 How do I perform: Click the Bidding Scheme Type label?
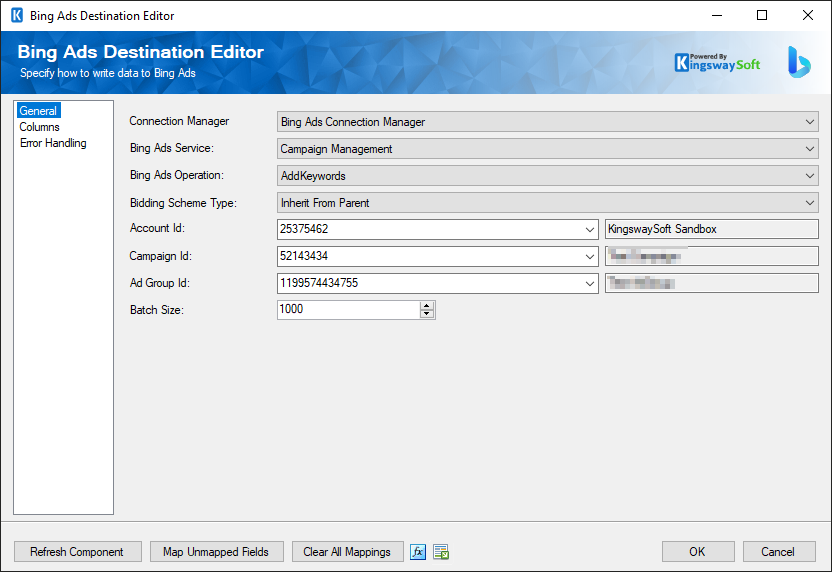click(183, 203)
